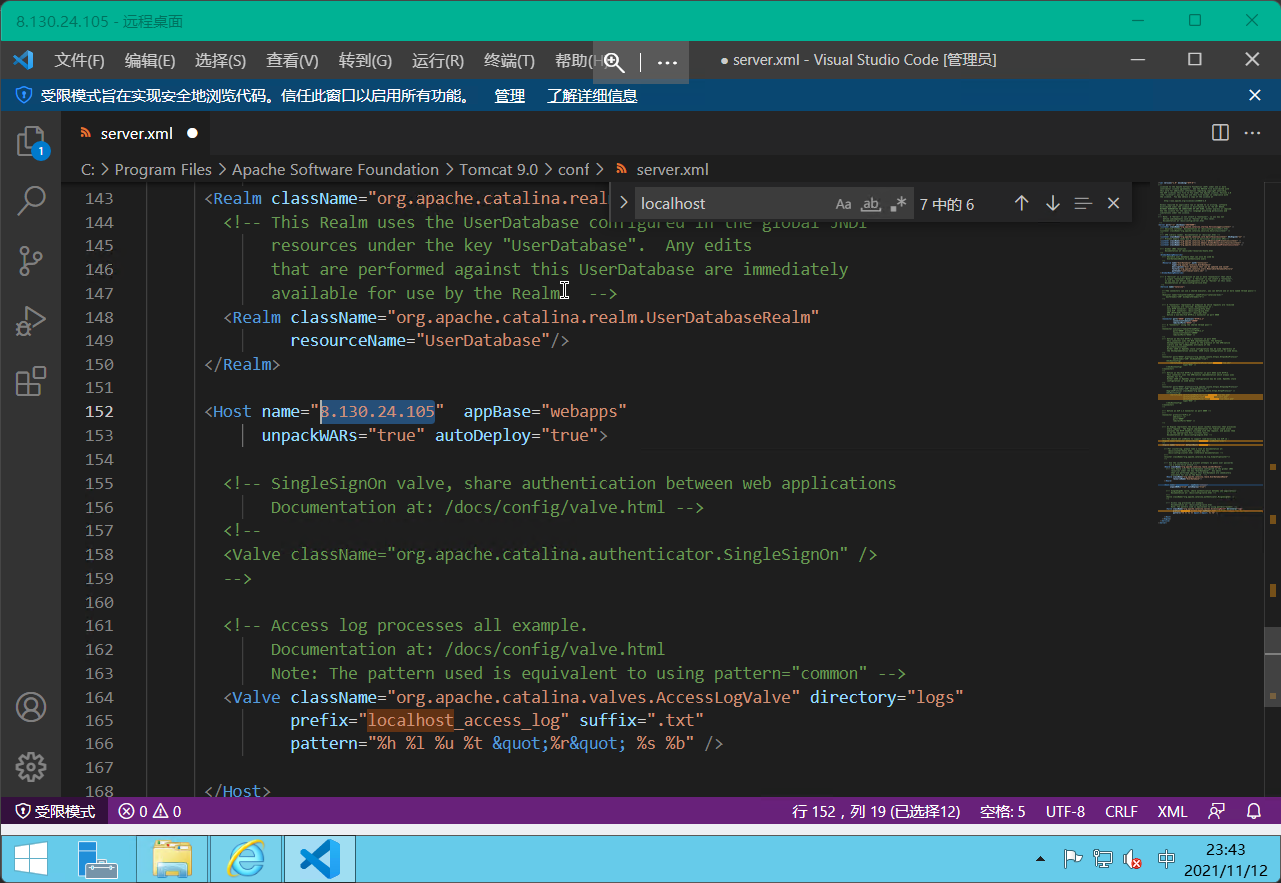Toggle Match Case in find widget
The image size is (1281, 883).
[844, 204]
